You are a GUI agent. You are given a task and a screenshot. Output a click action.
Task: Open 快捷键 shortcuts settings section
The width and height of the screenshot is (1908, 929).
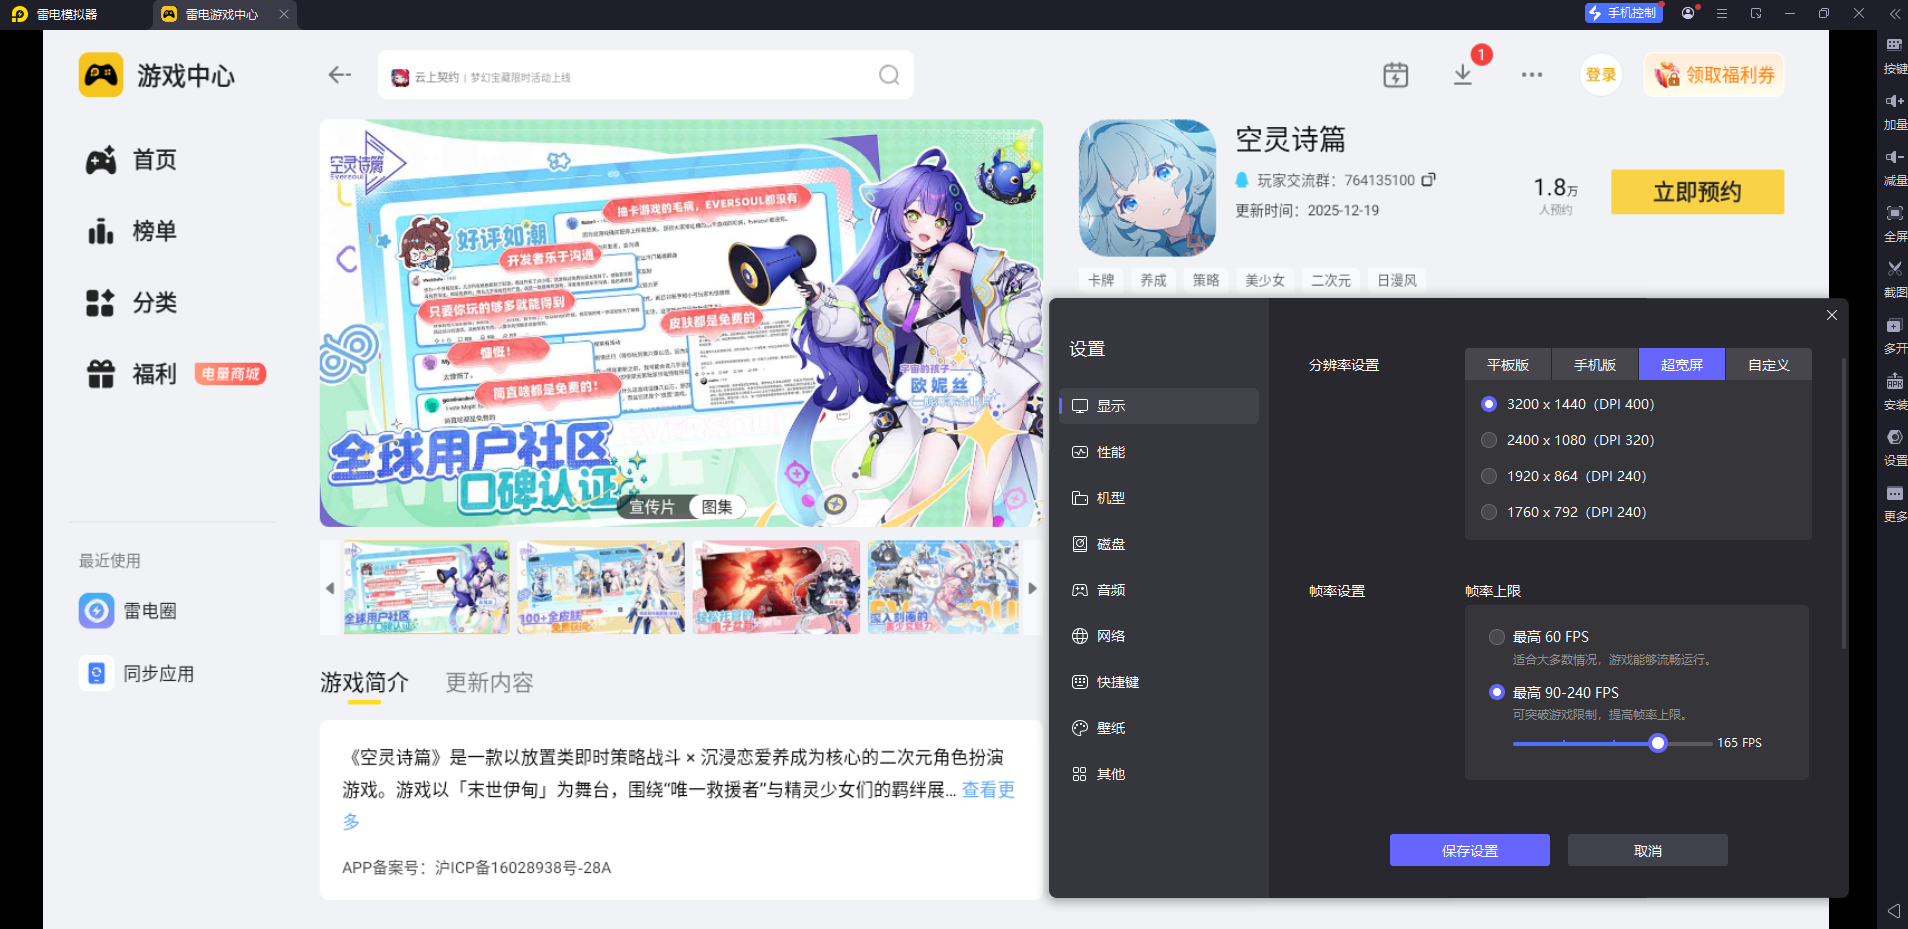tap(1159, 682)
